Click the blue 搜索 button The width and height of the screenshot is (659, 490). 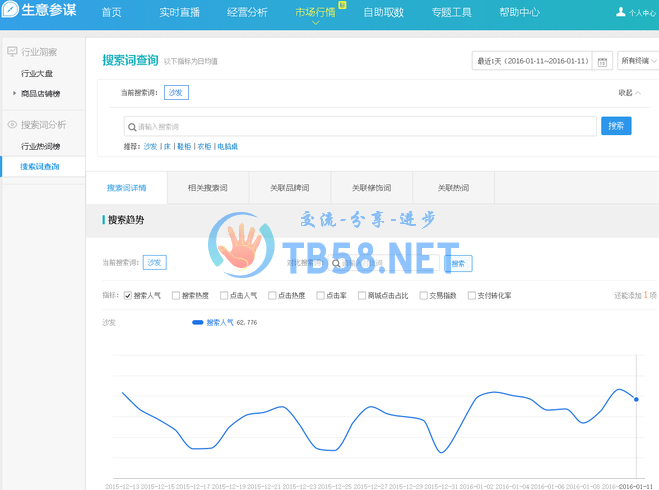pos(616,126)
